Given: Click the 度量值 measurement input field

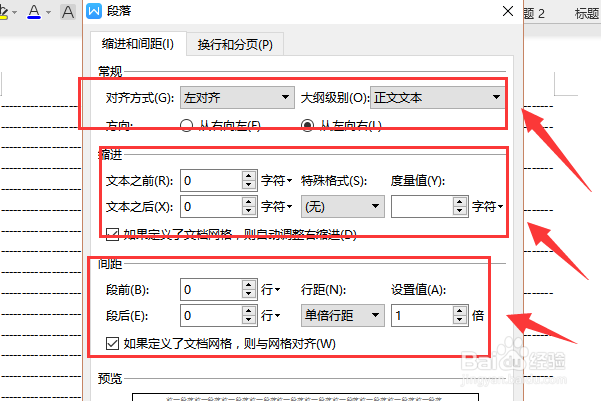Looking at the screenshot, I should tap(422, 207).
